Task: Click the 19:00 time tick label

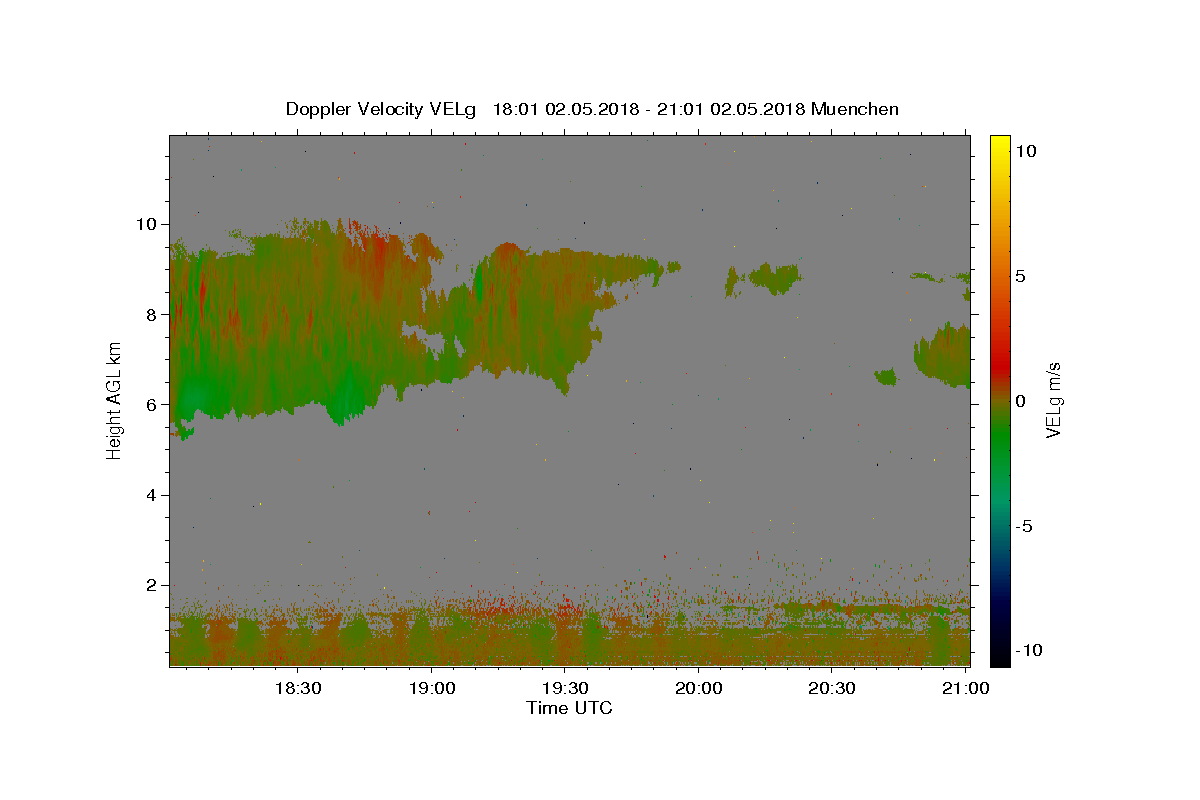Action: pyautogui.click(x=431, y=688)
